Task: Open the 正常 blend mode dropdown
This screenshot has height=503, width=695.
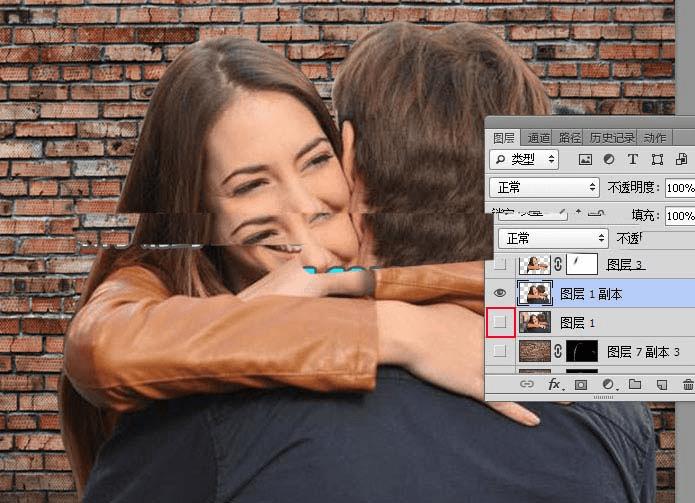Action: pos(544,187)
